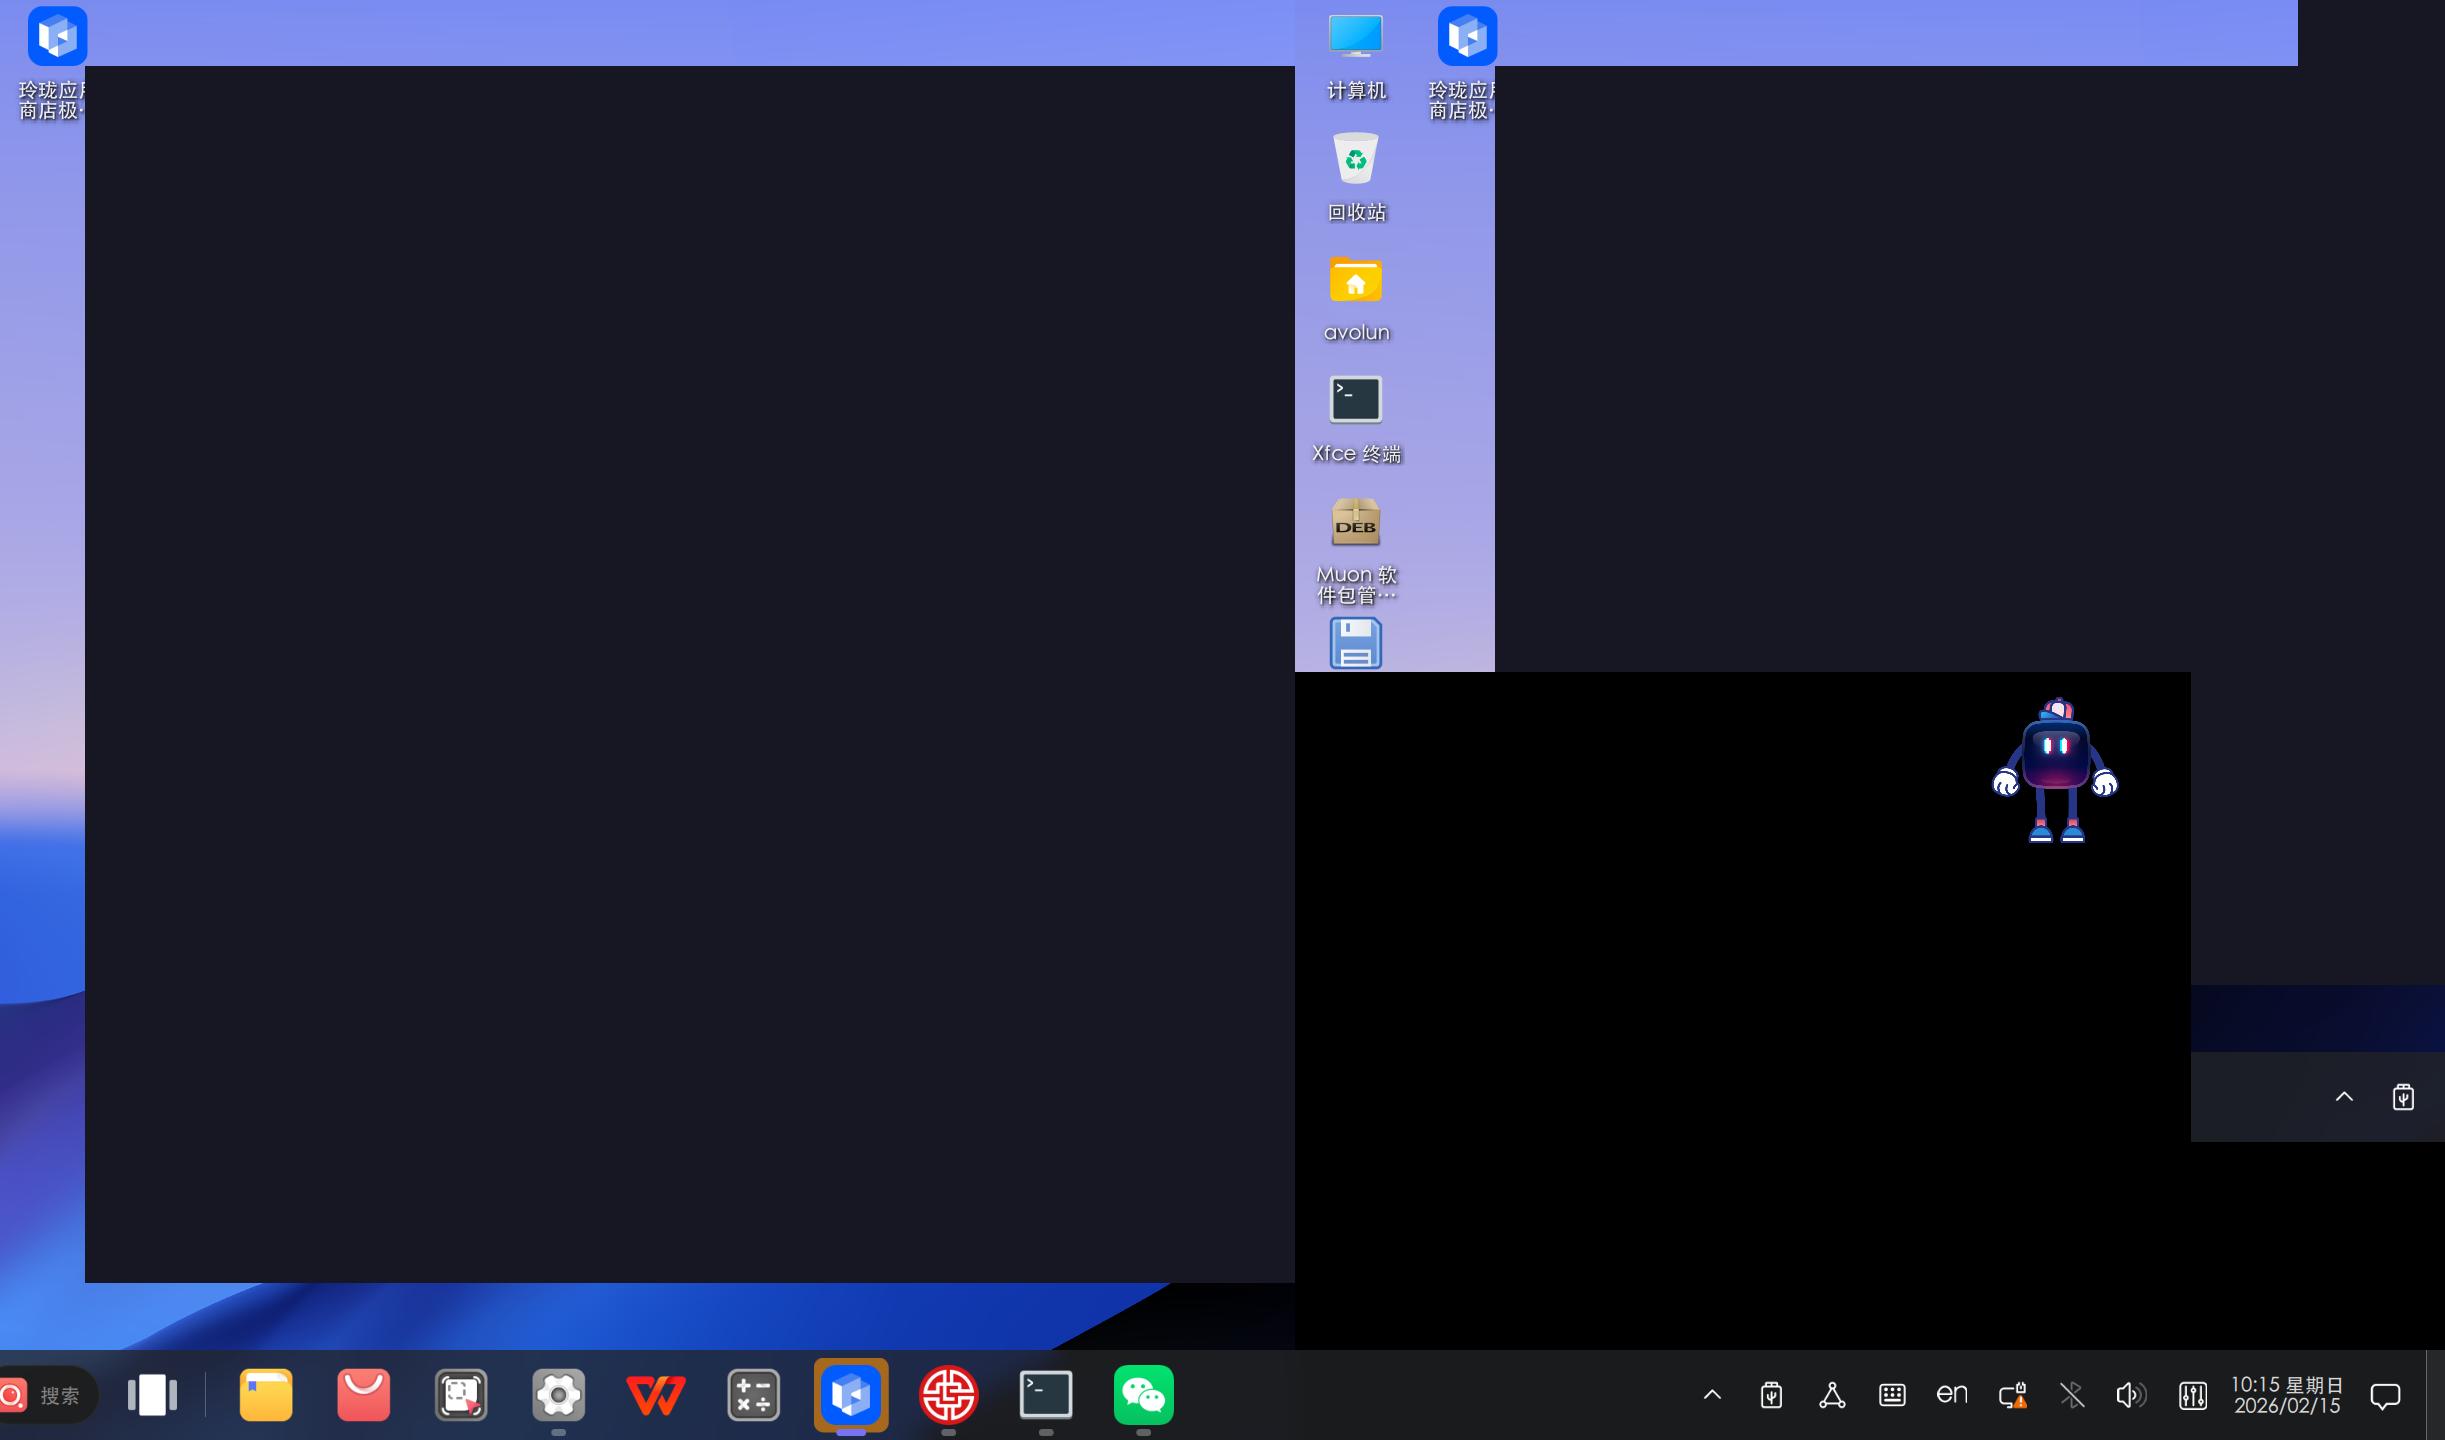Expand the tray chevron in the taskbar
The width and height of the screenshot is (2445, 1440).
pos(1712,1395)
